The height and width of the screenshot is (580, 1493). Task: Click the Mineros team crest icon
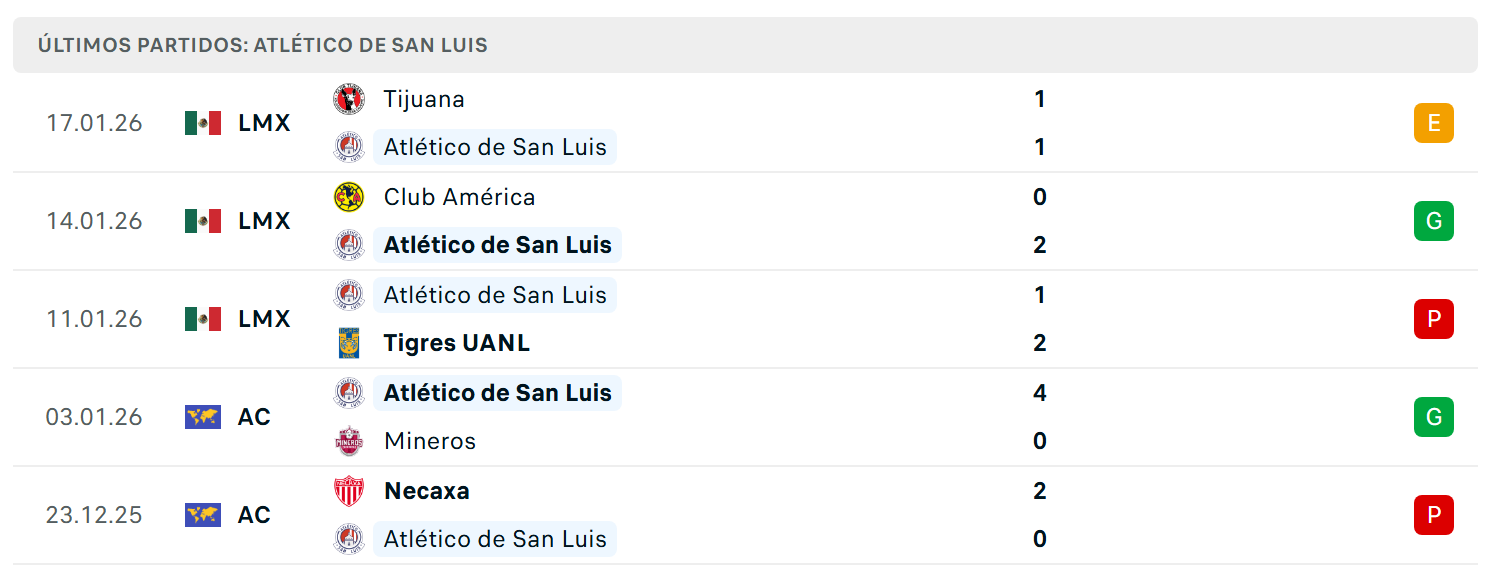(349, 441)
